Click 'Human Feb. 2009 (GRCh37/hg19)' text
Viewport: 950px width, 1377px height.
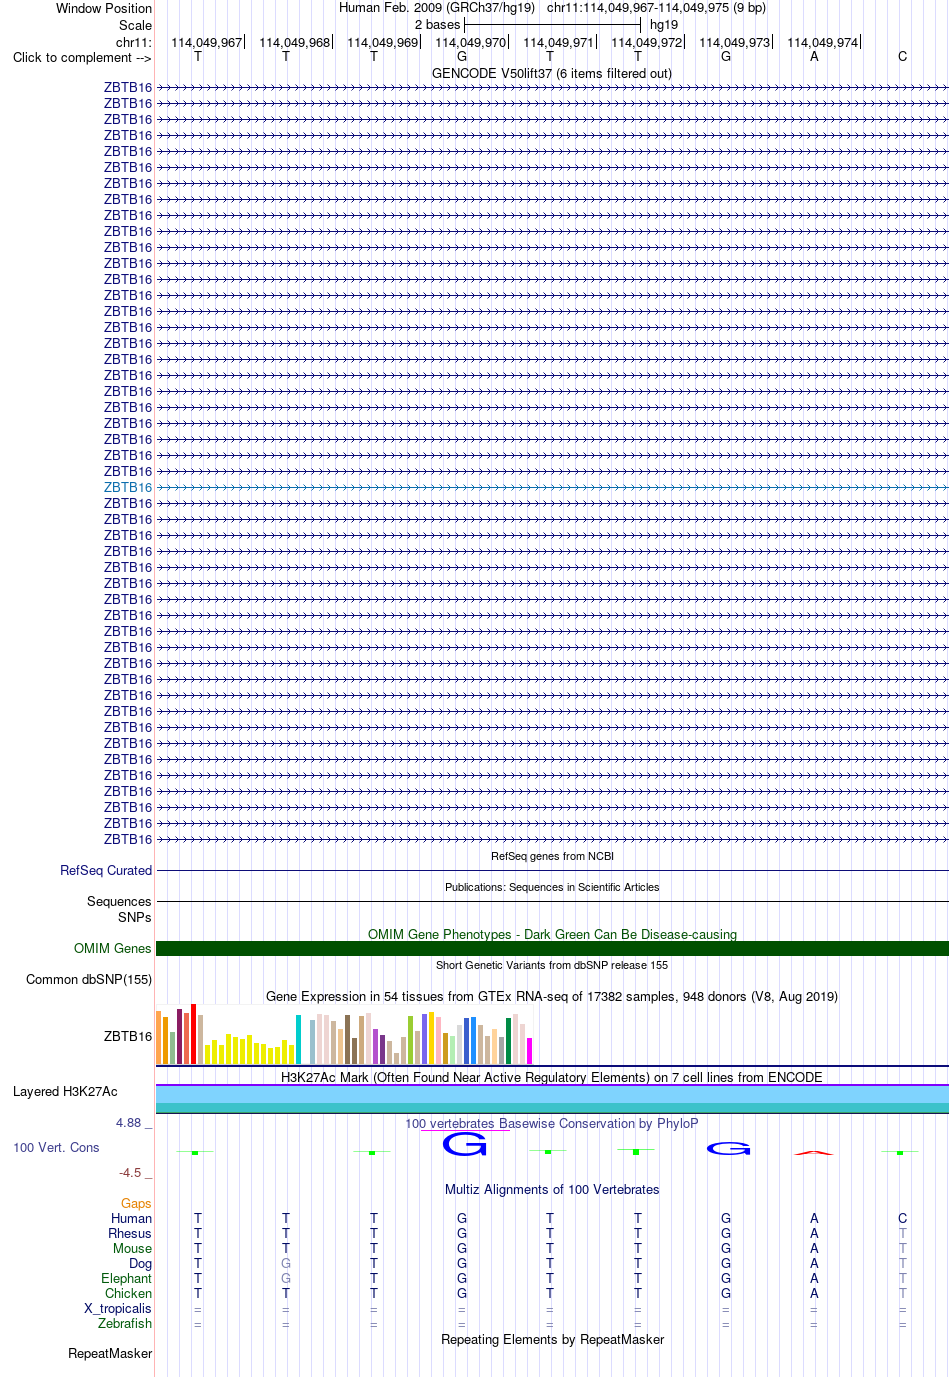pyautogui.click(x=437, y=8)
